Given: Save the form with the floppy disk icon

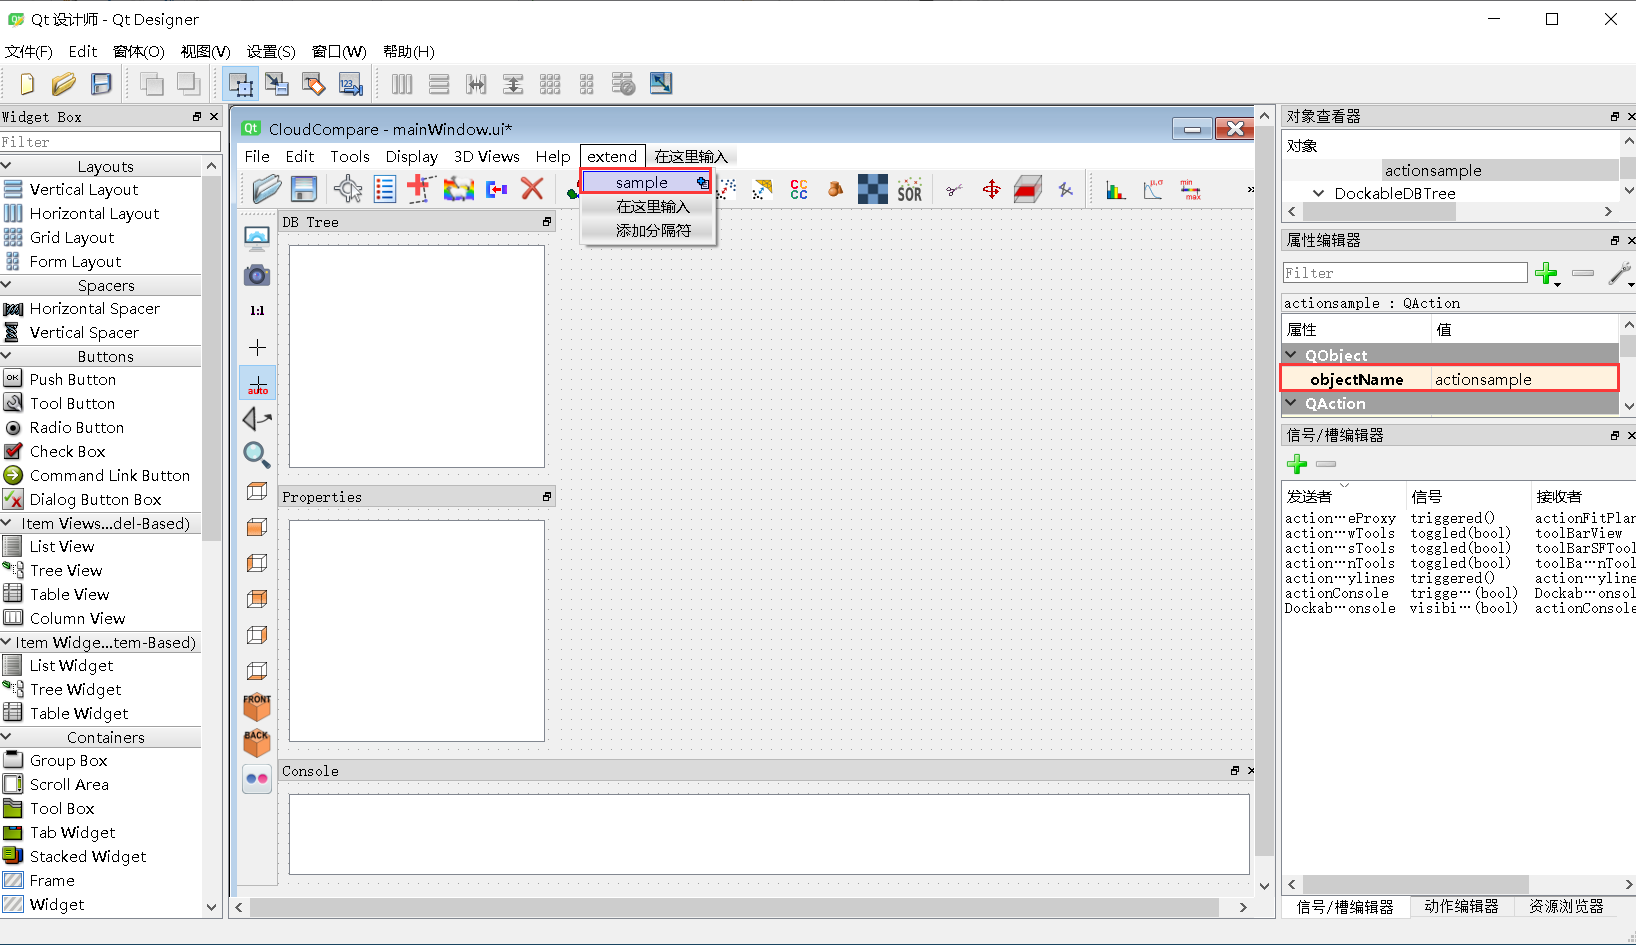Looking at the screenshot, I should [101, 84].
